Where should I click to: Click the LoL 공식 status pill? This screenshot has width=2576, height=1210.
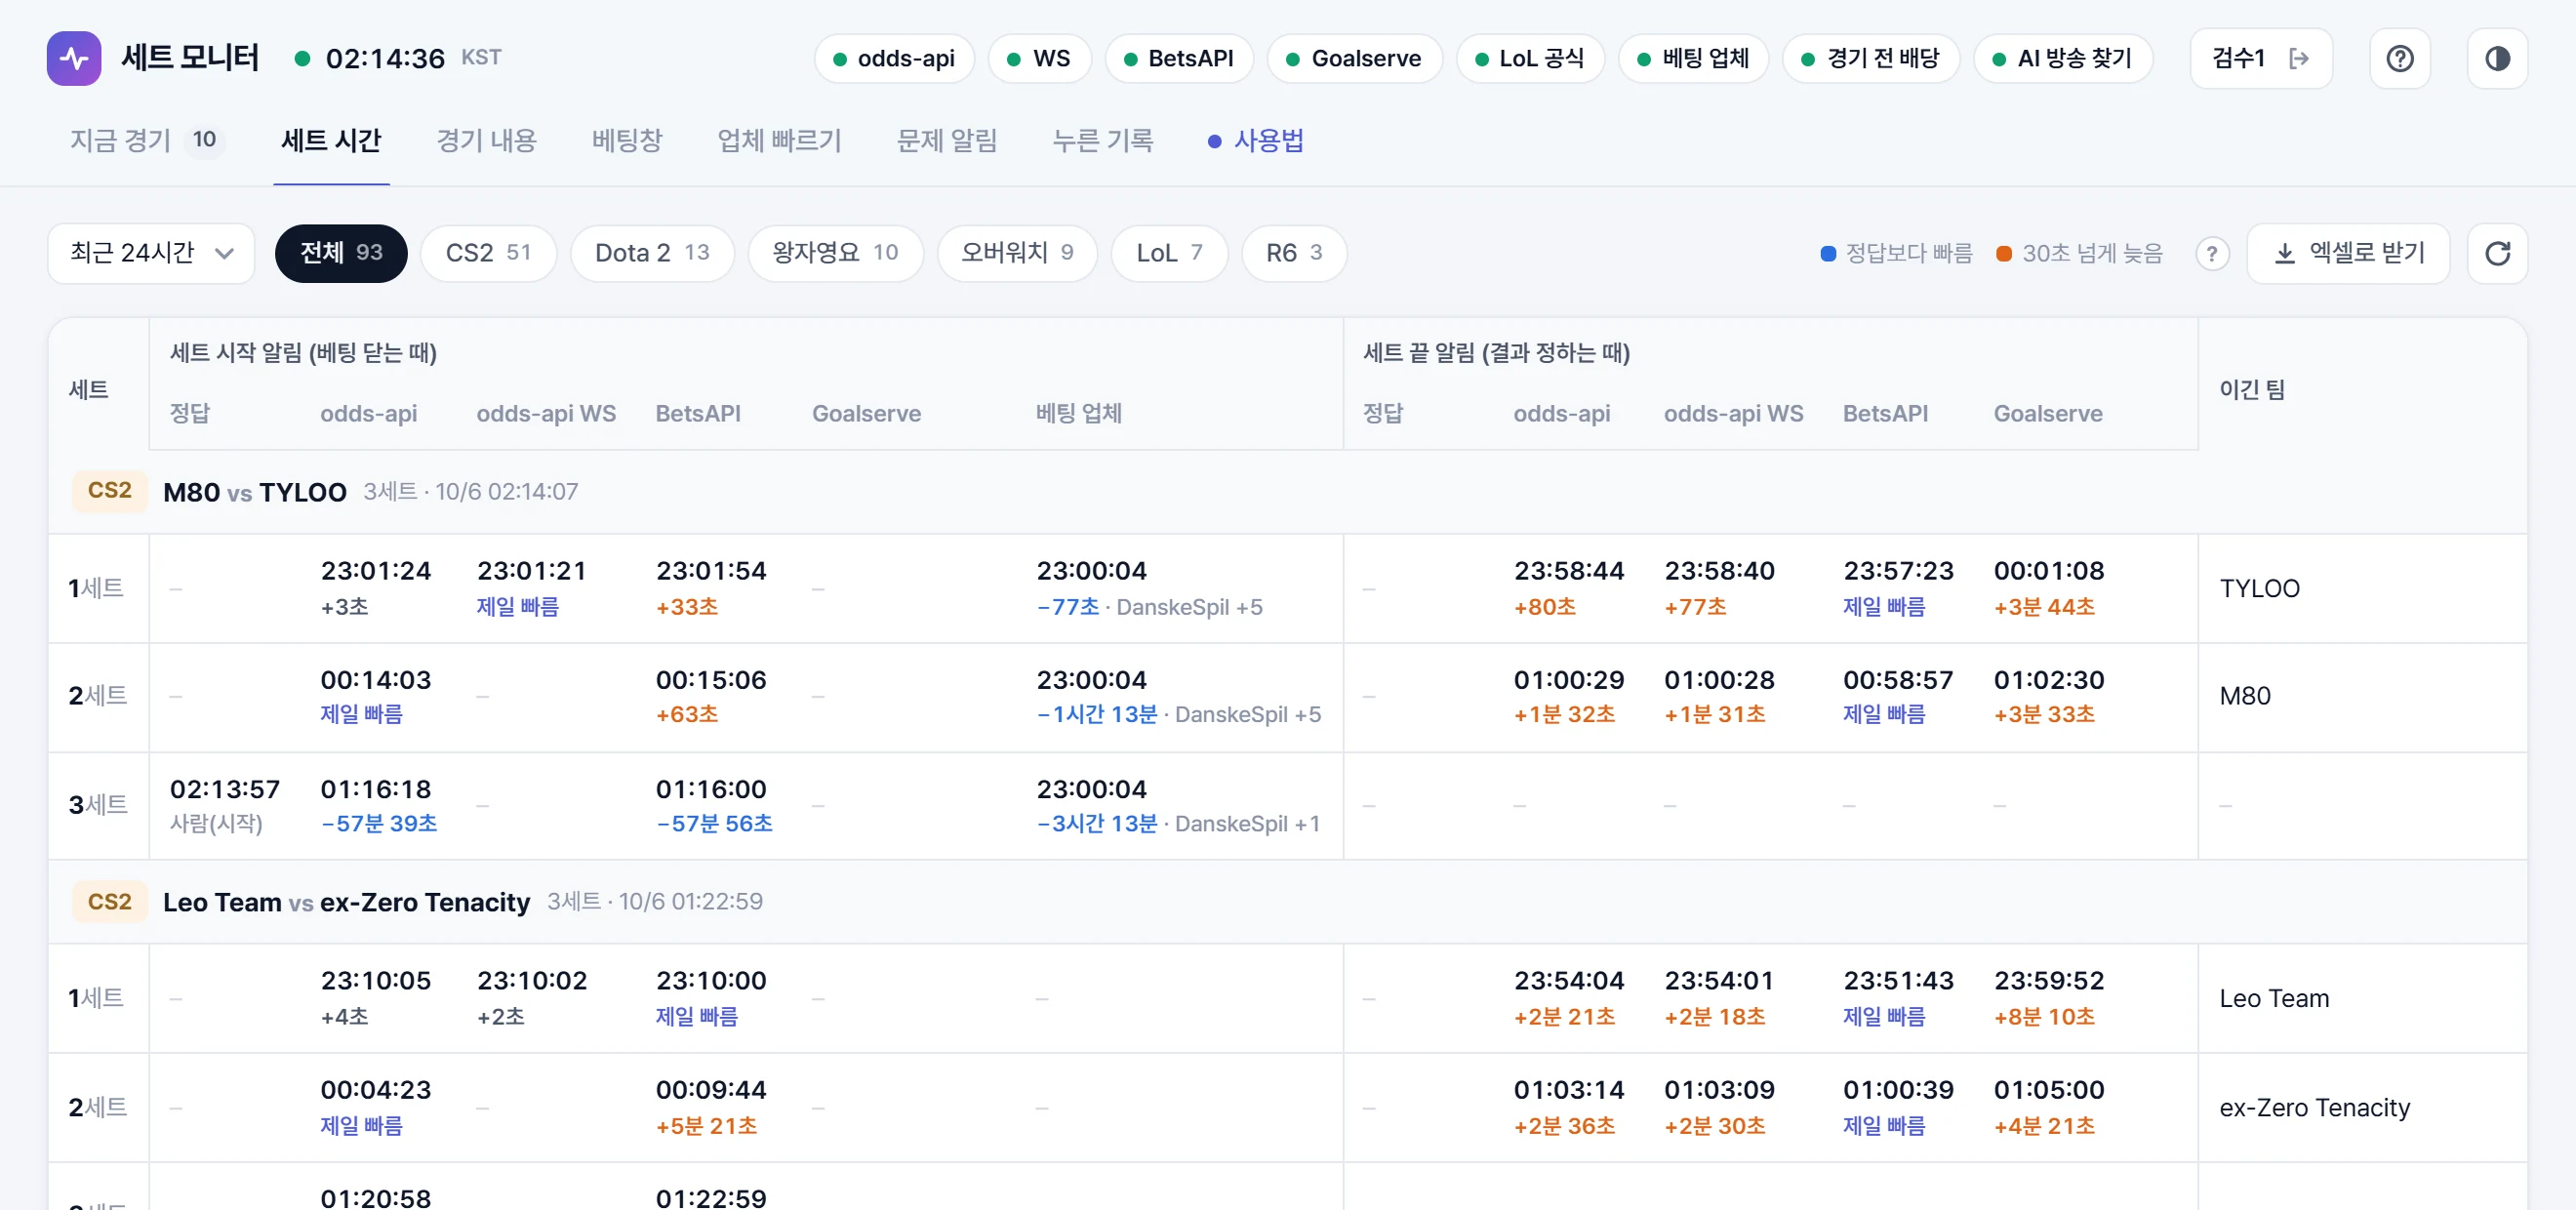click(1530, 58)
